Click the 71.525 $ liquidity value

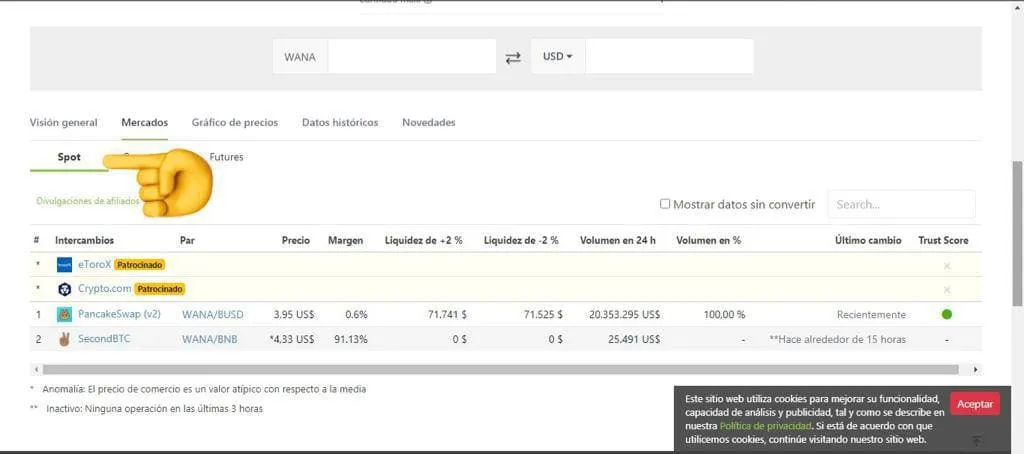(543, 314)
